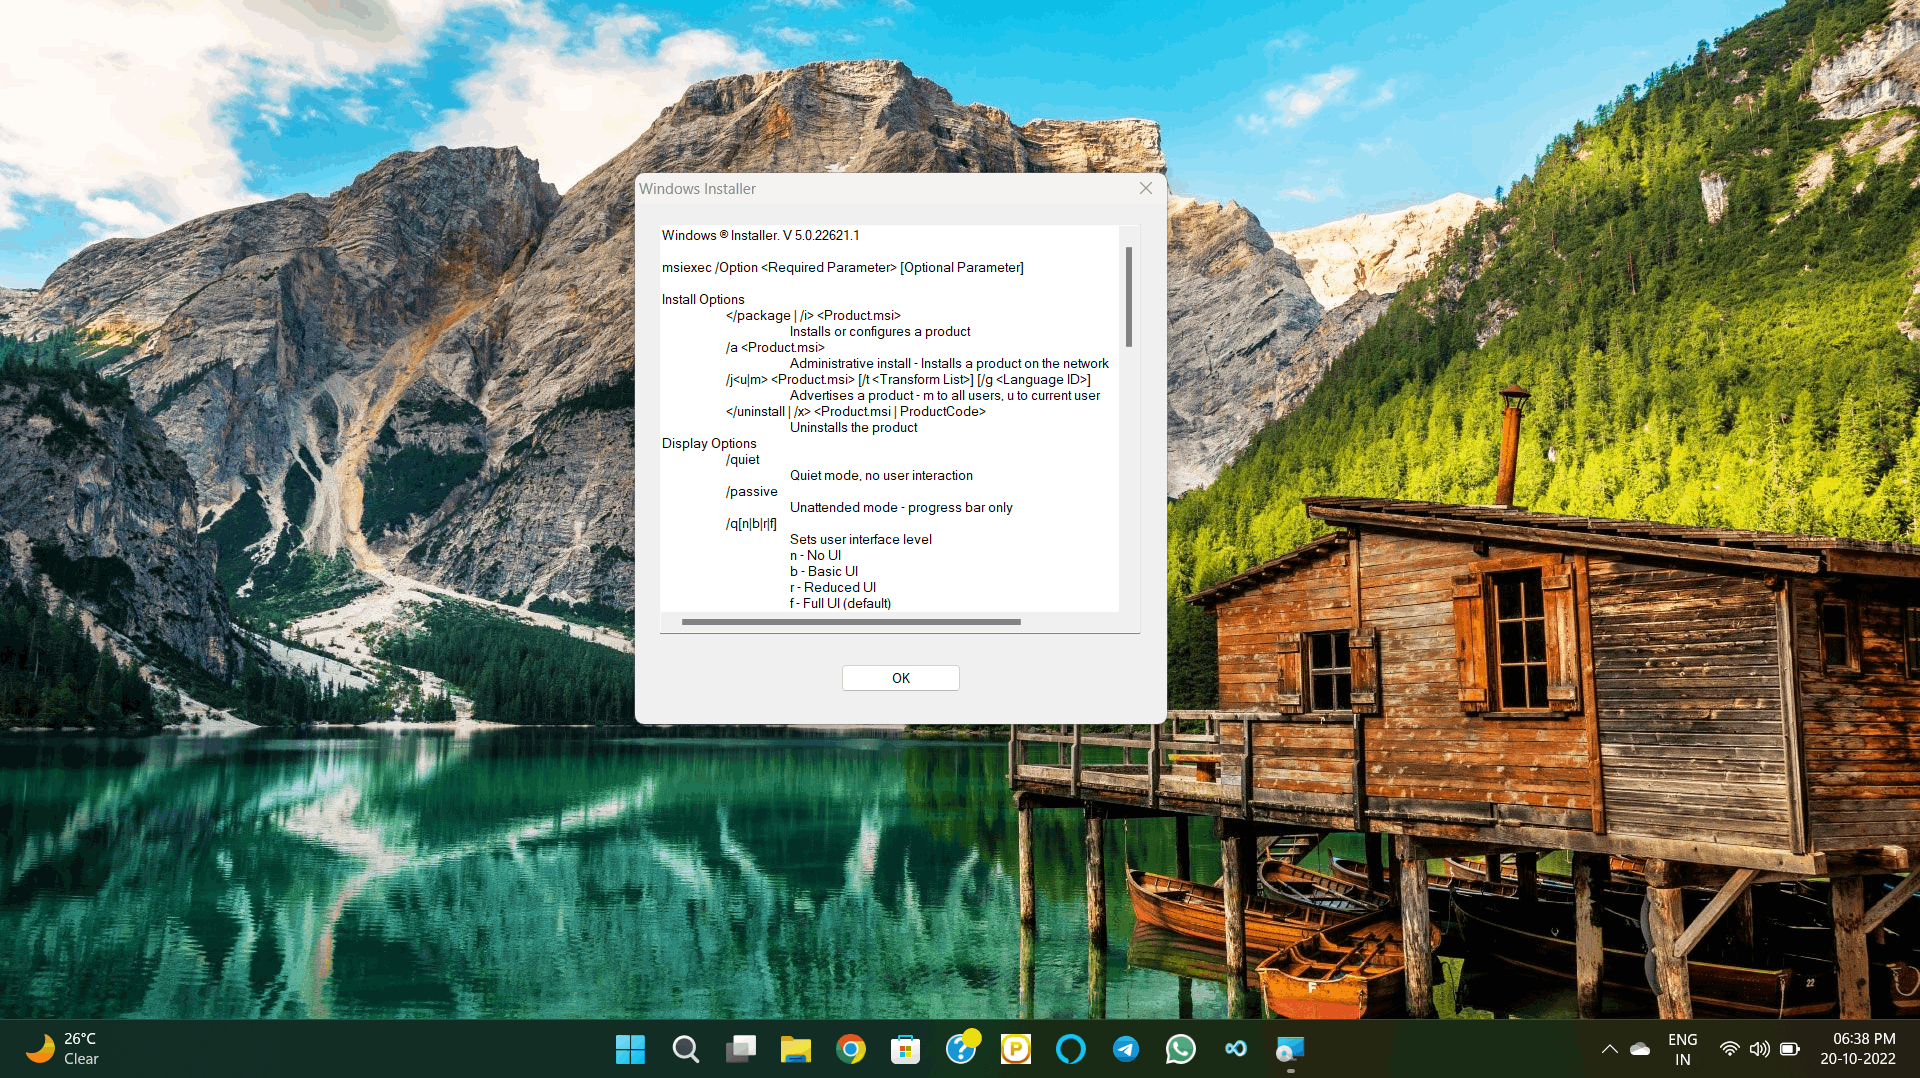Click the OneDrive cloud tray icon
The image size is (1920, 1078).
[x=1640, y=1049]
